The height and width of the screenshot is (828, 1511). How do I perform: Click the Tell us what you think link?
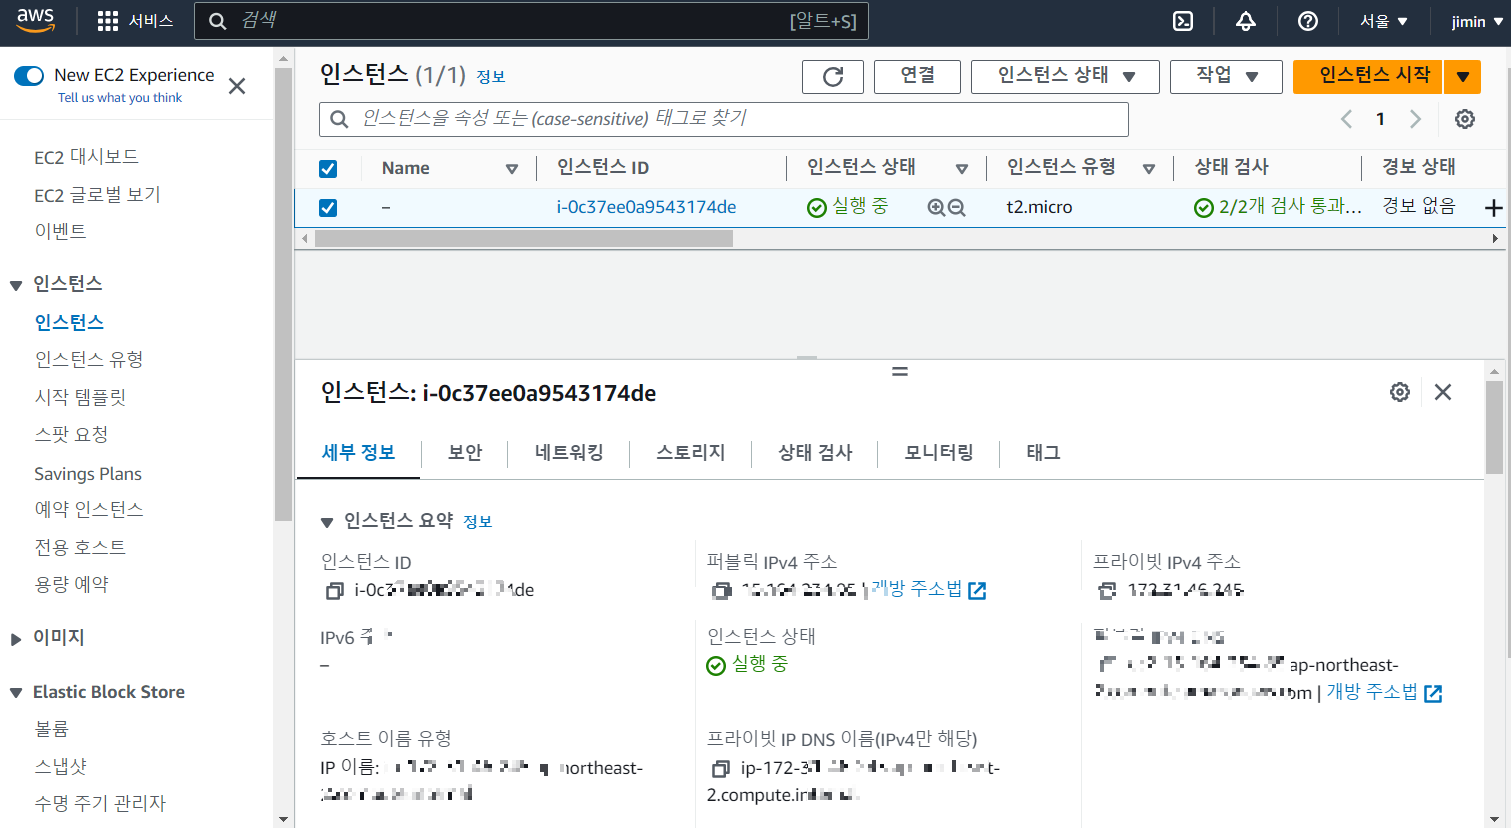(x=120, y=98)
